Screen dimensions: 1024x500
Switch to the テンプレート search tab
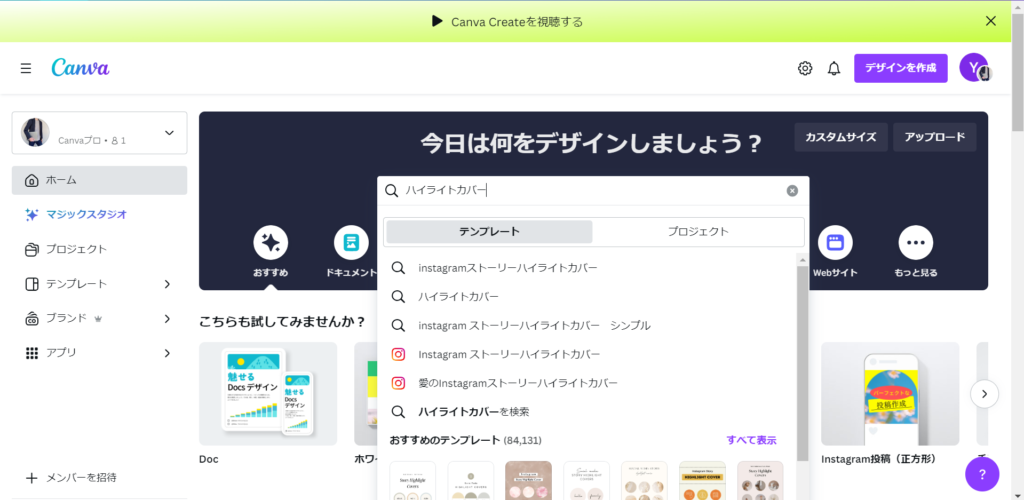tap(489, 232)
